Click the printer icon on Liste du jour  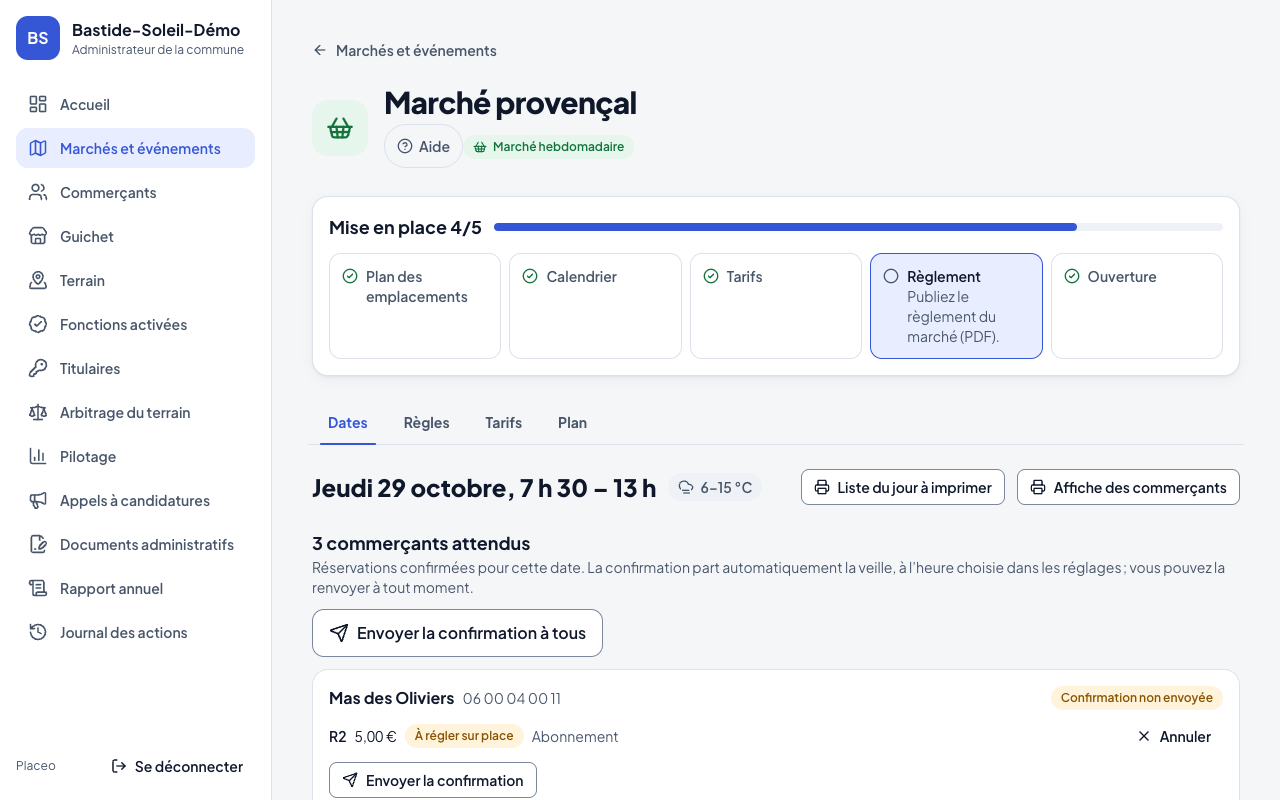822,487
